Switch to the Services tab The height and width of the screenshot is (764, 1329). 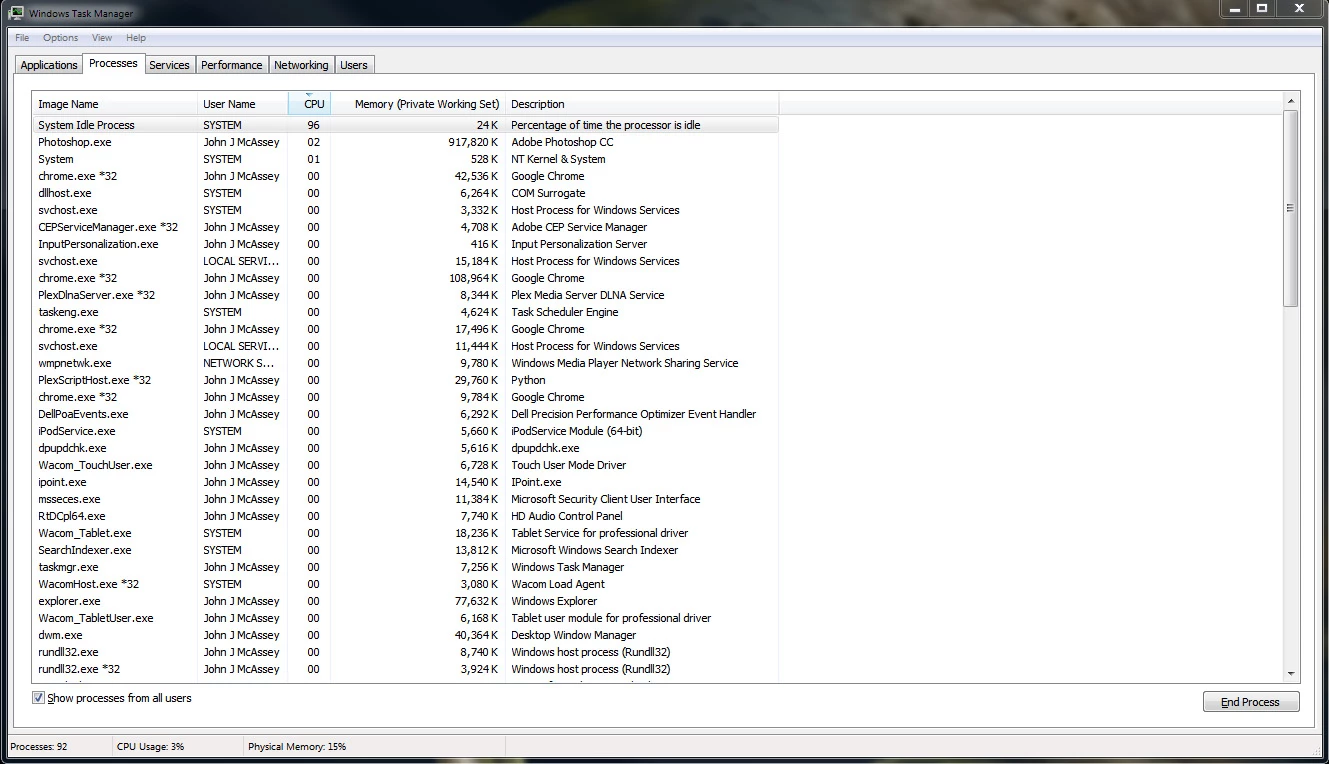(169, 65)
